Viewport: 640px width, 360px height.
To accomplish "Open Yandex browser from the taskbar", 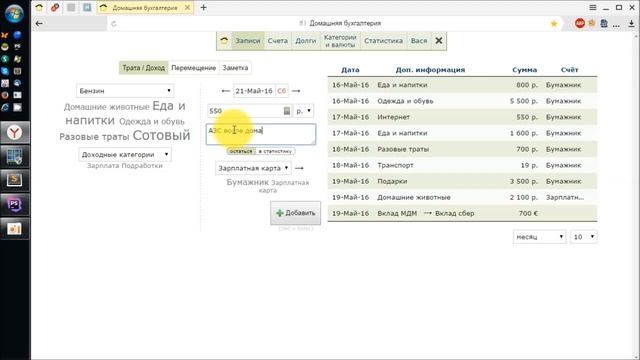I will [15, 133].
